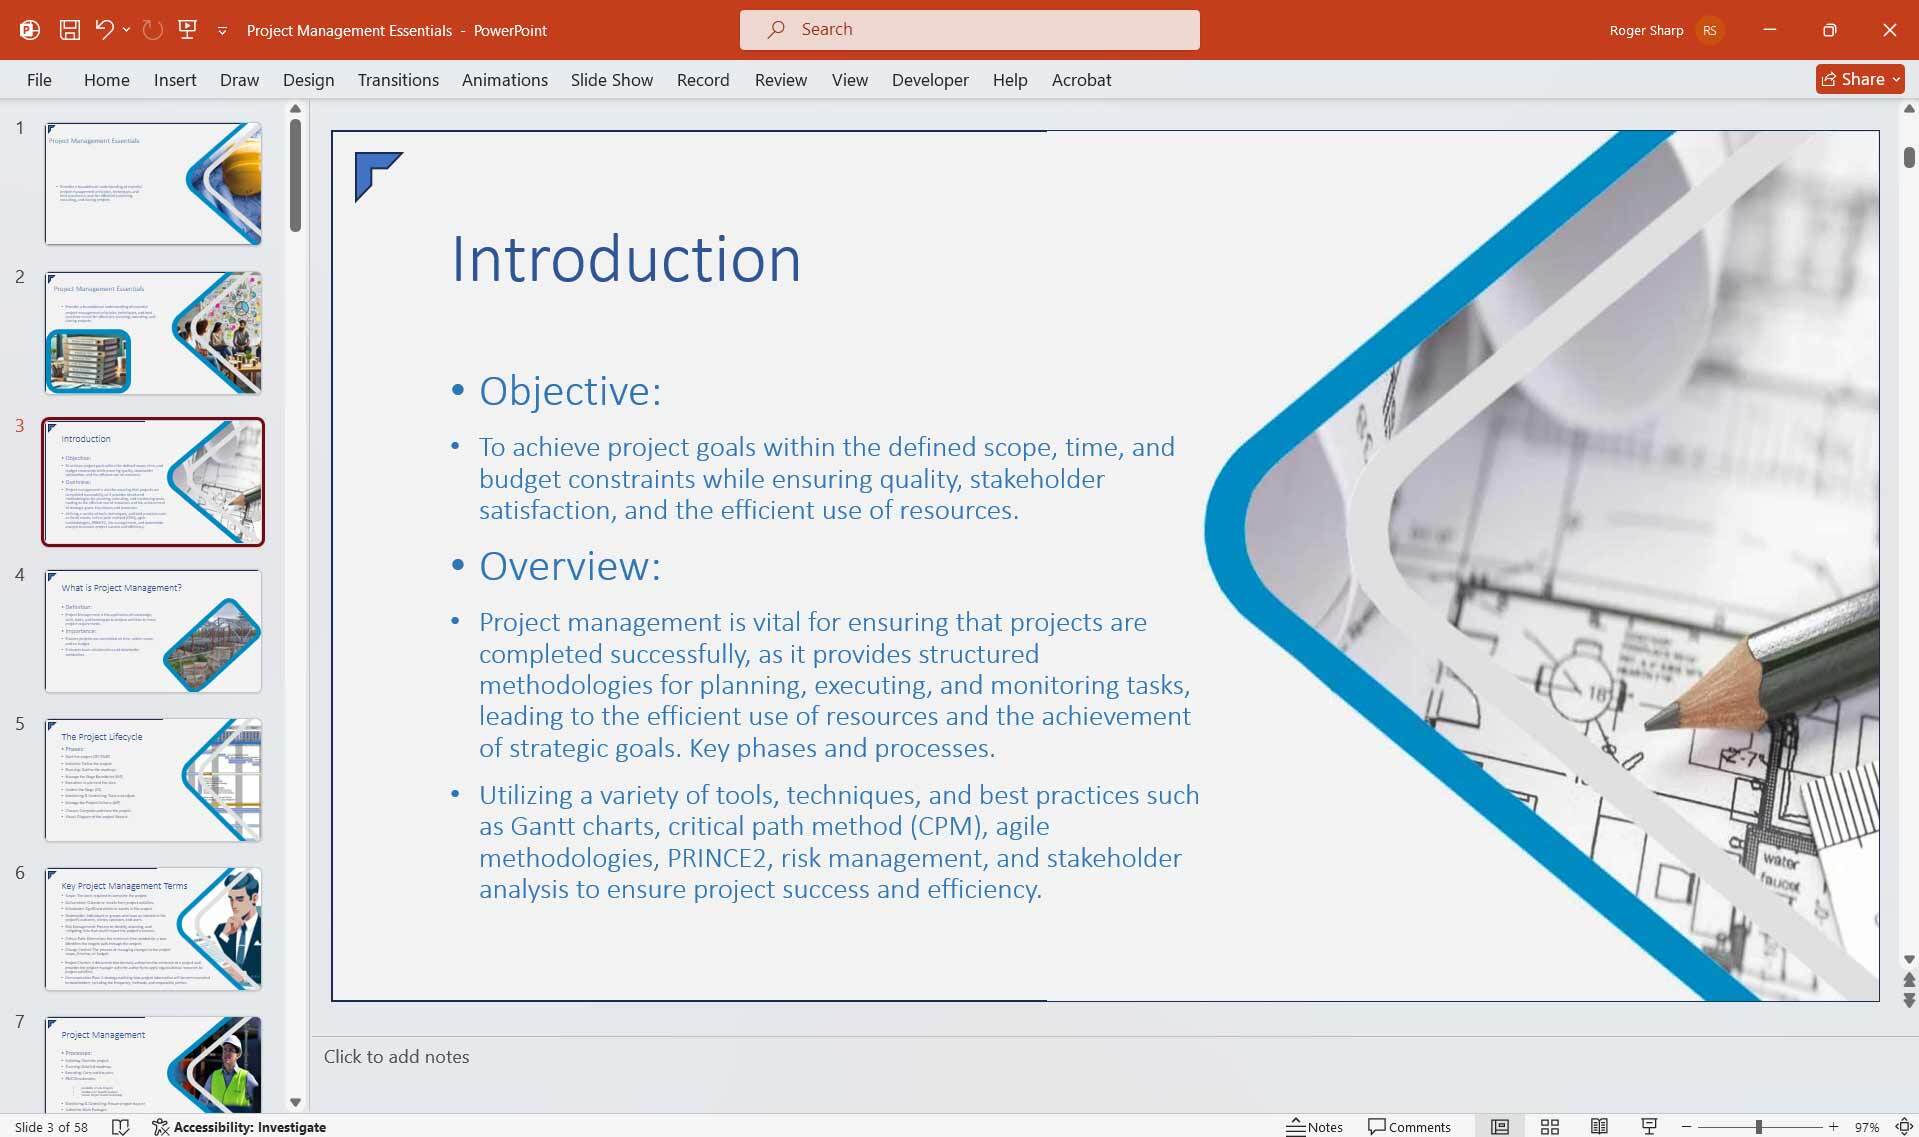Fit slide to current window
The width and height of the screenshot is (1919, 1137).
click(x=1903, y=1127)
